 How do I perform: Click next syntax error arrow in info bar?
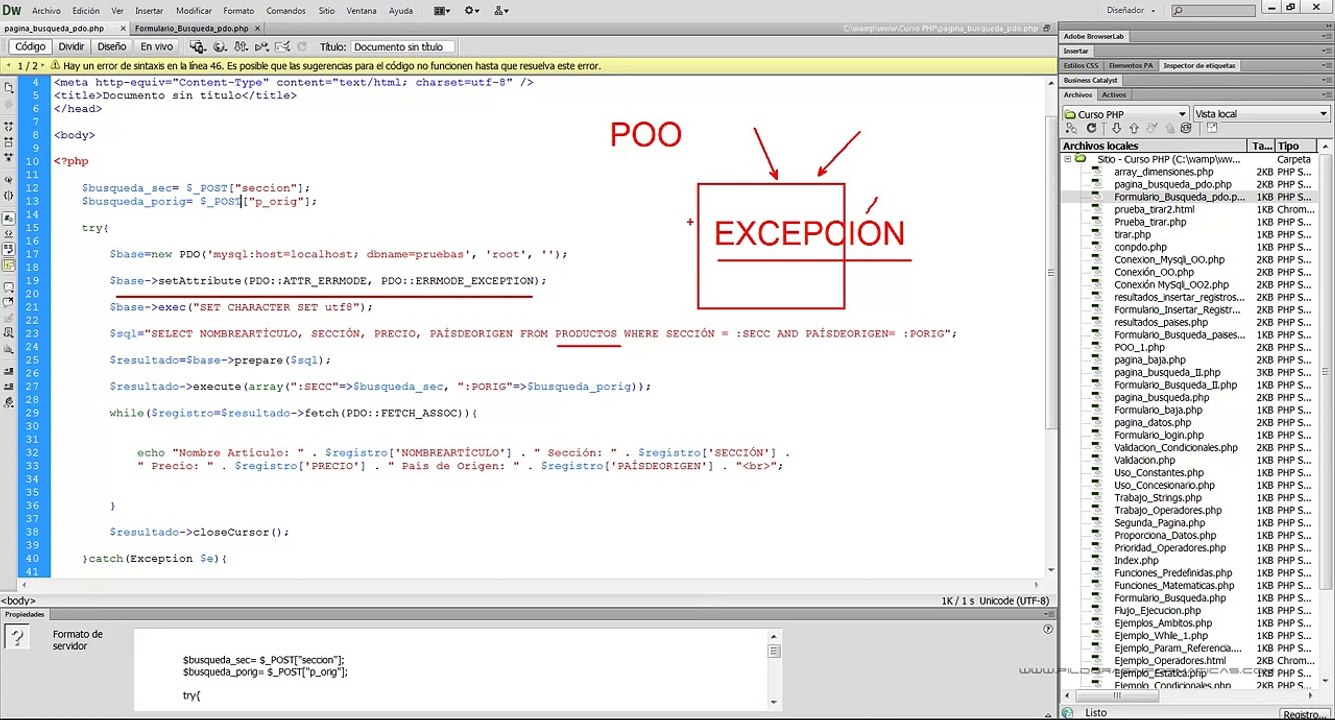[41, 66]
